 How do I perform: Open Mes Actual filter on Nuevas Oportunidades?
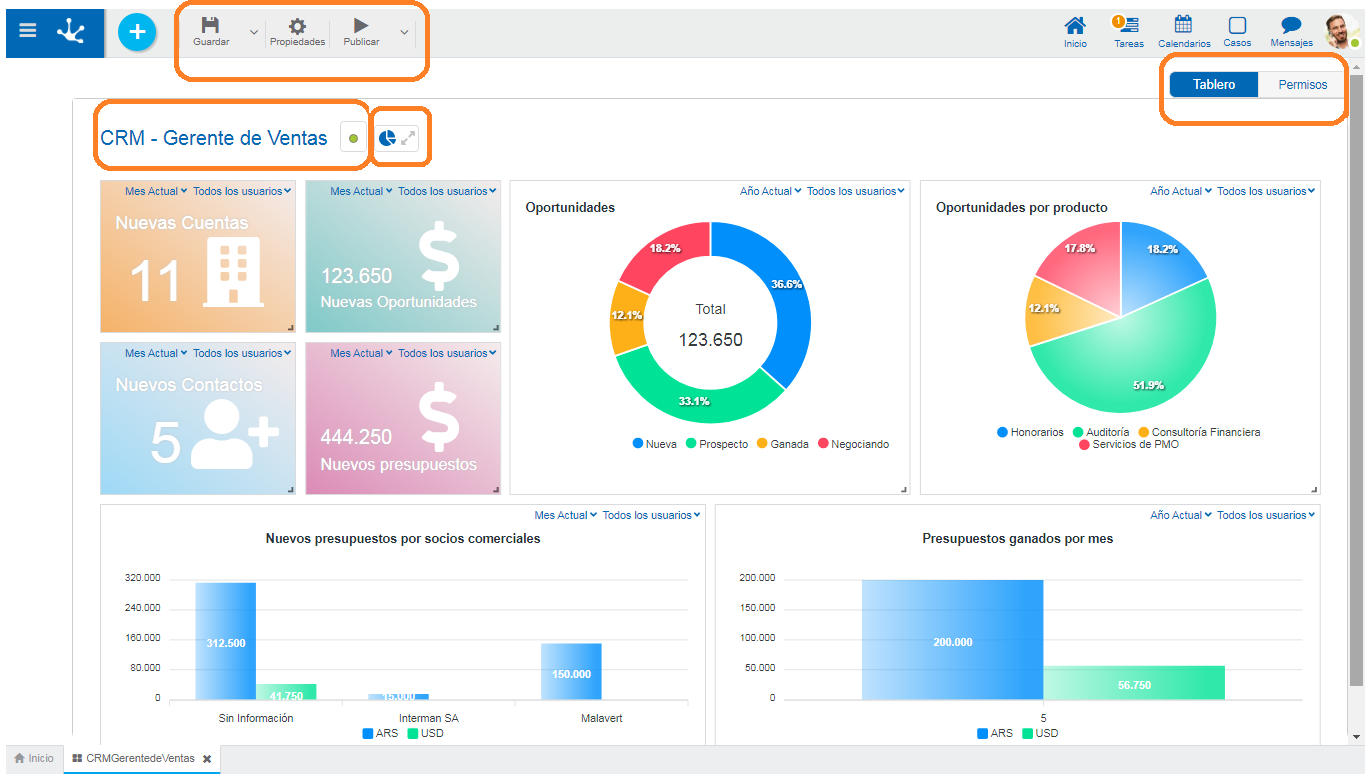pos(361,191)
